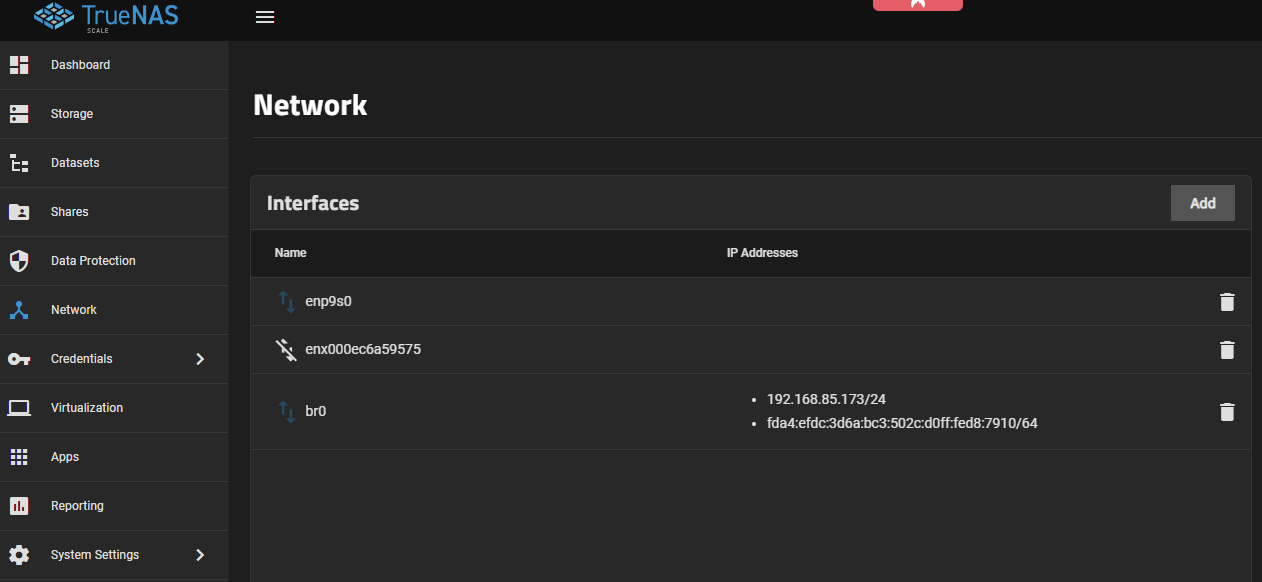The image size is (1262, 582).
Task: Expand the System Settings submenu arrow
Action: 200,555
